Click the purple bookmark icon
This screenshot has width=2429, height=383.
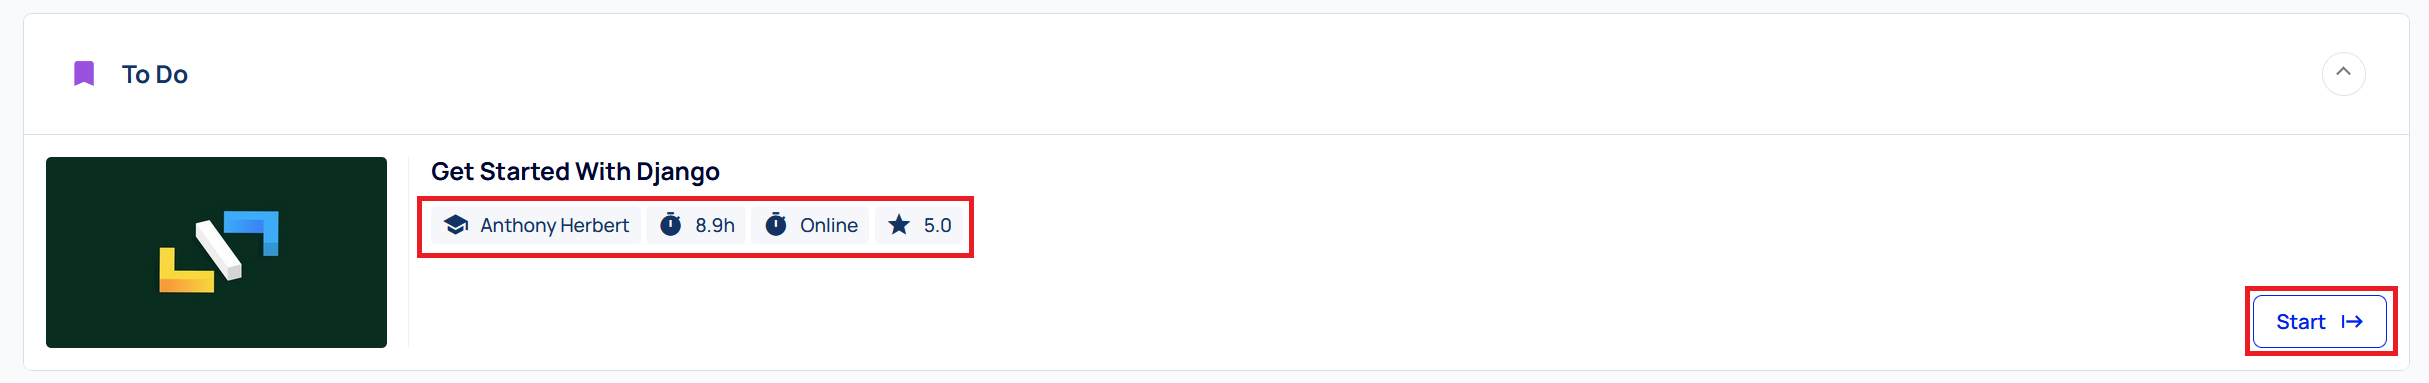(x=84, y=74)
